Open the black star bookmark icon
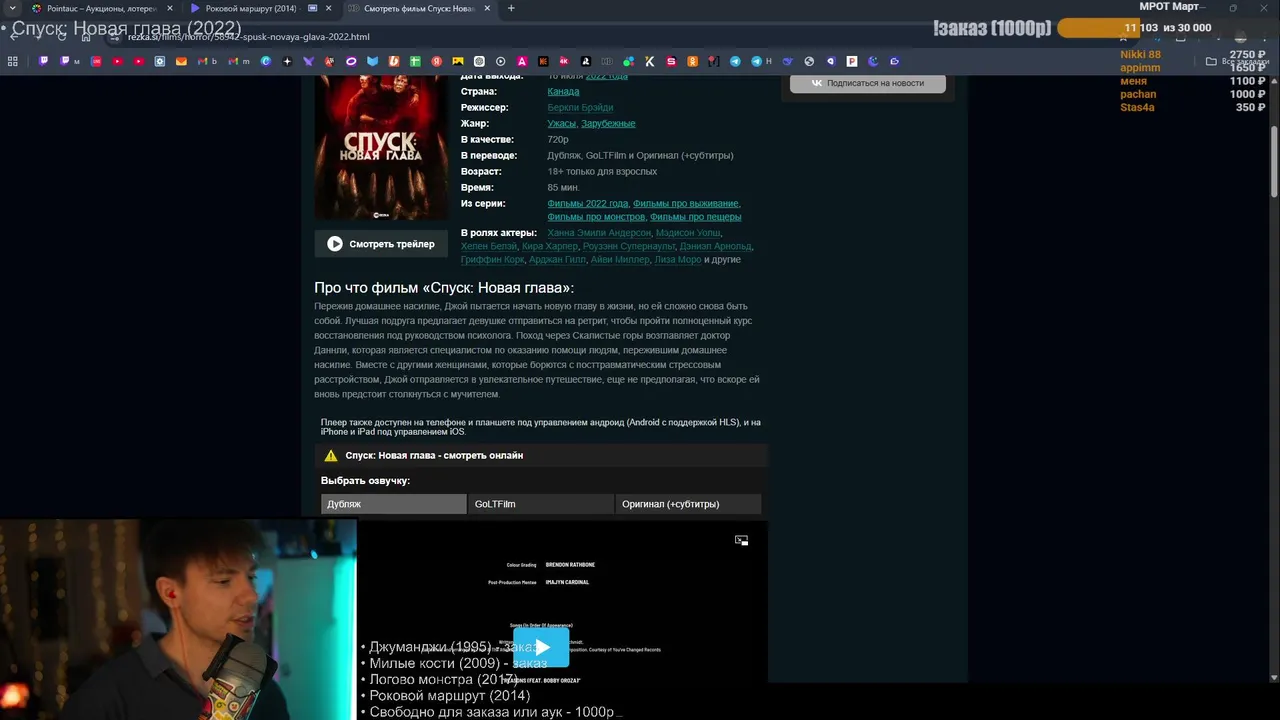This screenshot has height=720, width=1280. (287, 61)
